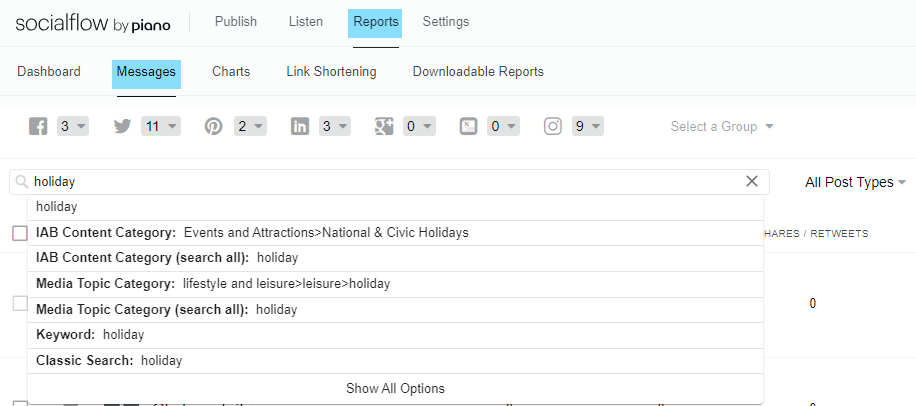Image resolution: width=916 pixels, height=406 pixels.
Task: Open the Settings tab
Action: point(446,22)
